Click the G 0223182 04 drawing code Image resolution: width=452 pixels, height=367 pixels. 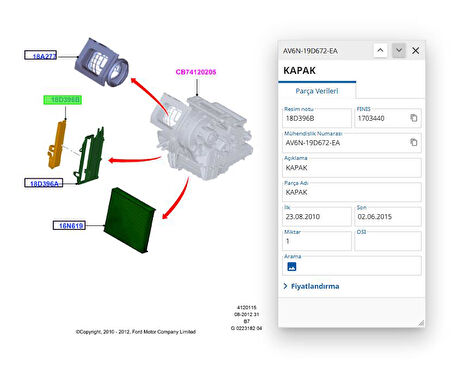coord(246,328)
